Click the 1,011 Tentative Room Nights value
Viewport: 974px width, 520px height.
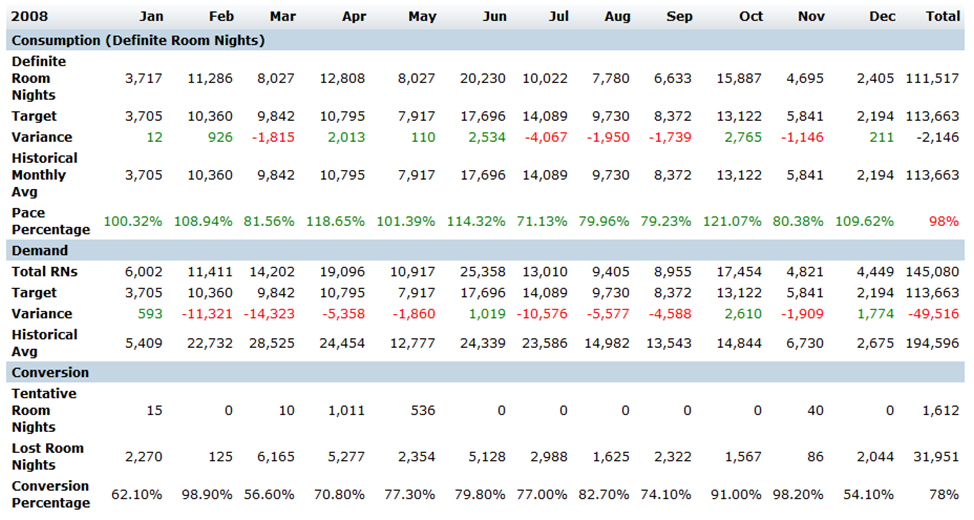[x=347, y=411]
